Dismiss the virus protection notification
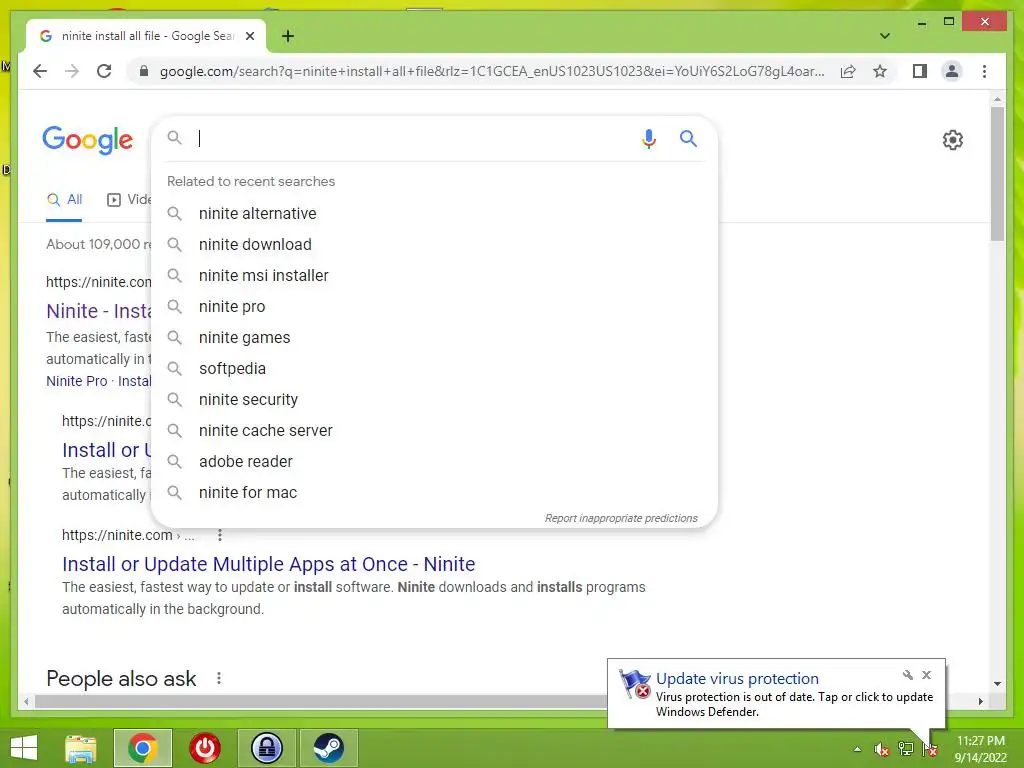 click(926, 675)
